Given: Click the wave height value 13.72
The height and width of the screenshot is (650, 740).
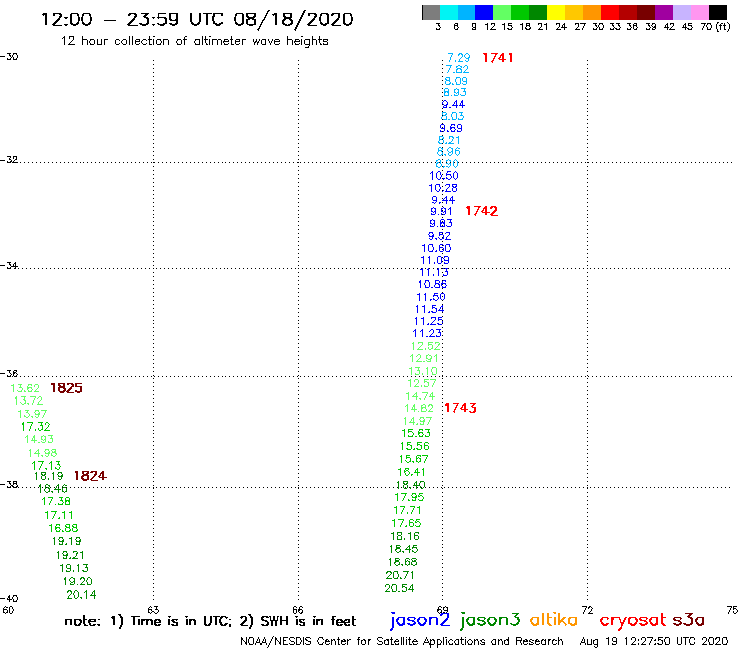Looking at the screenshot, I should pyautogui.click(x=28, y=401).
